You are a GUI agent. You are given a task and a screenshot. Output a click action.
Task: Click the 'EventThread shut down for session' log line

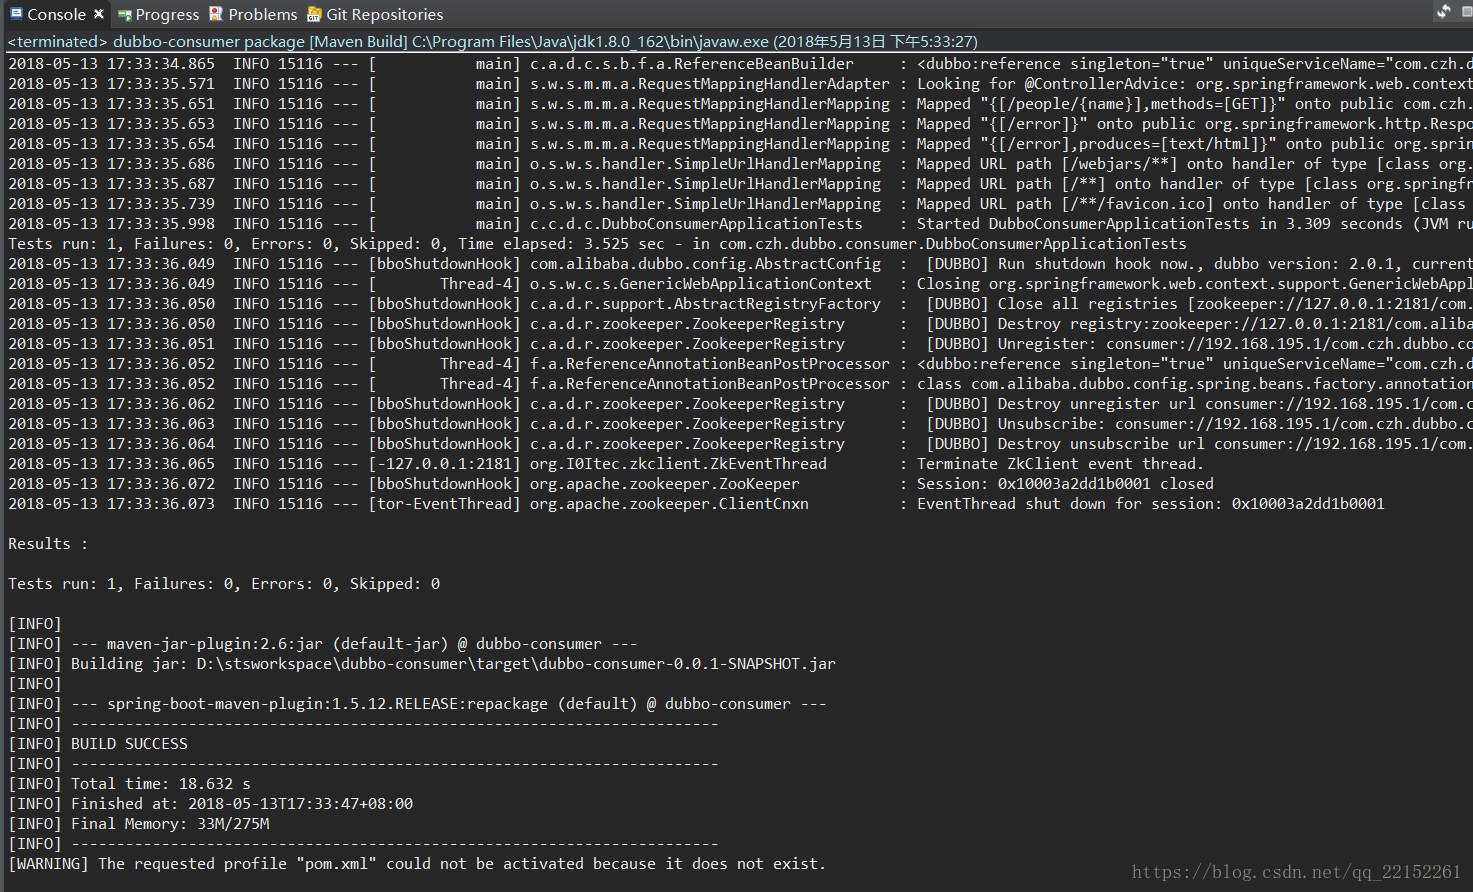pos(696,504)
